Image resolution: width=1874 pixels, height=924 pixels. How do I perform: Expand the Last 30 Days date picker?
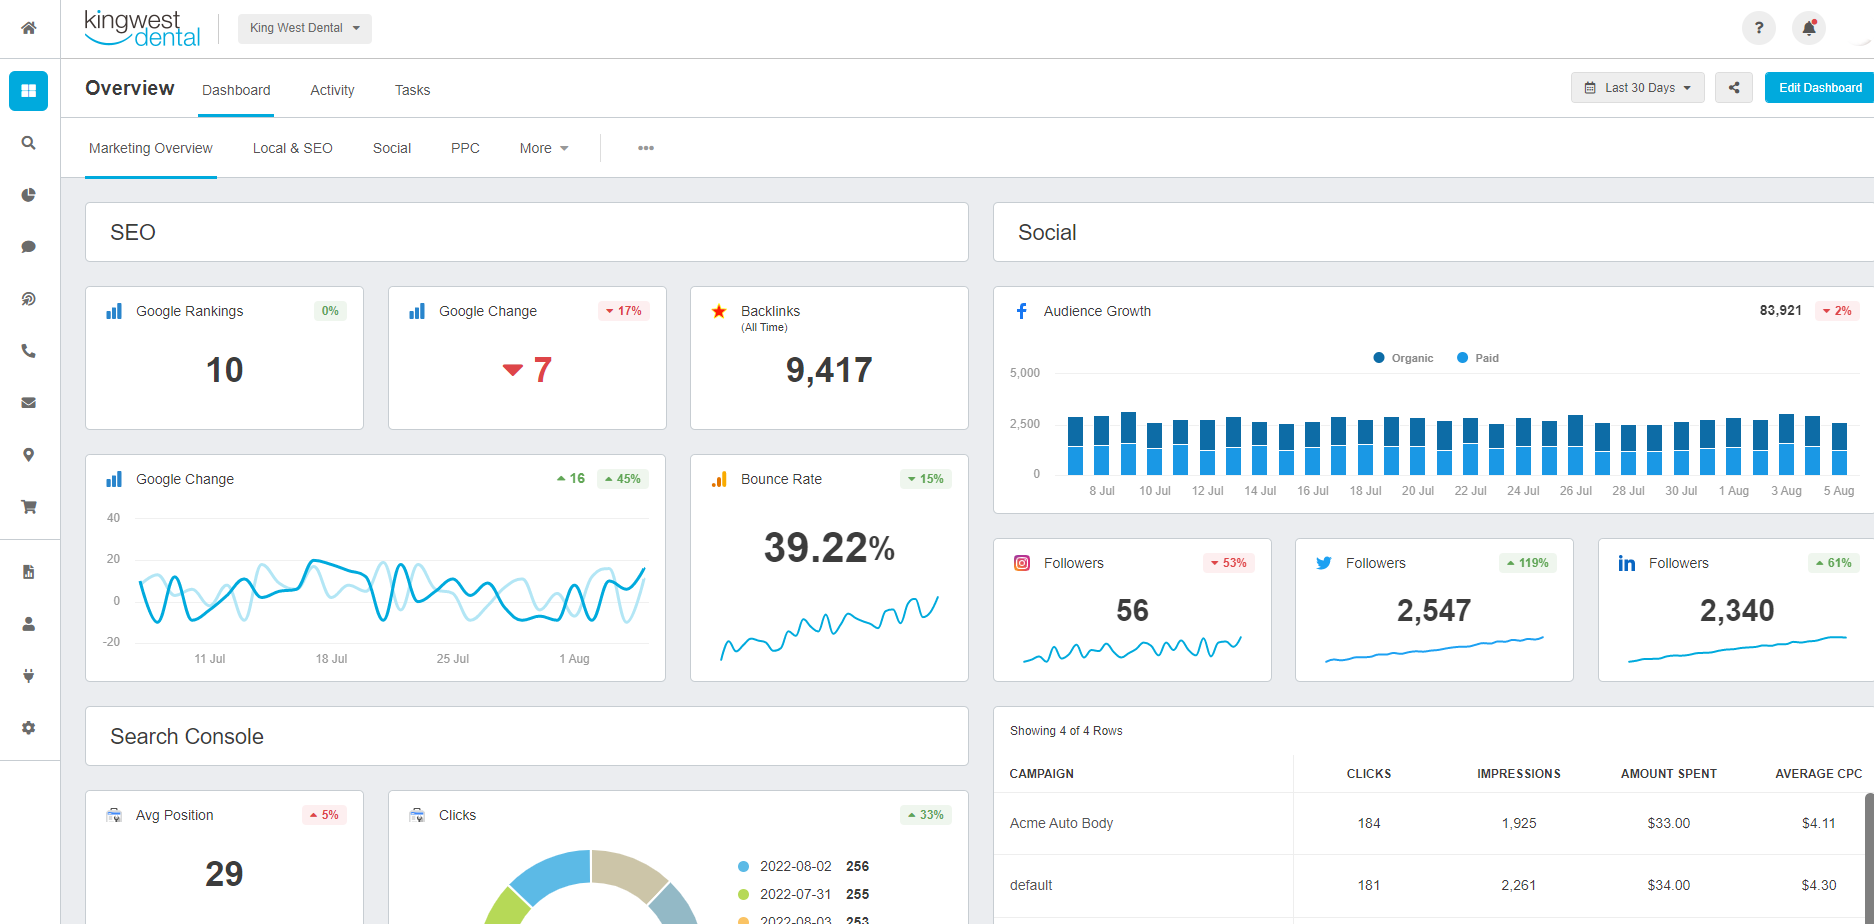pyautogui.click(x=1637, y=88)
